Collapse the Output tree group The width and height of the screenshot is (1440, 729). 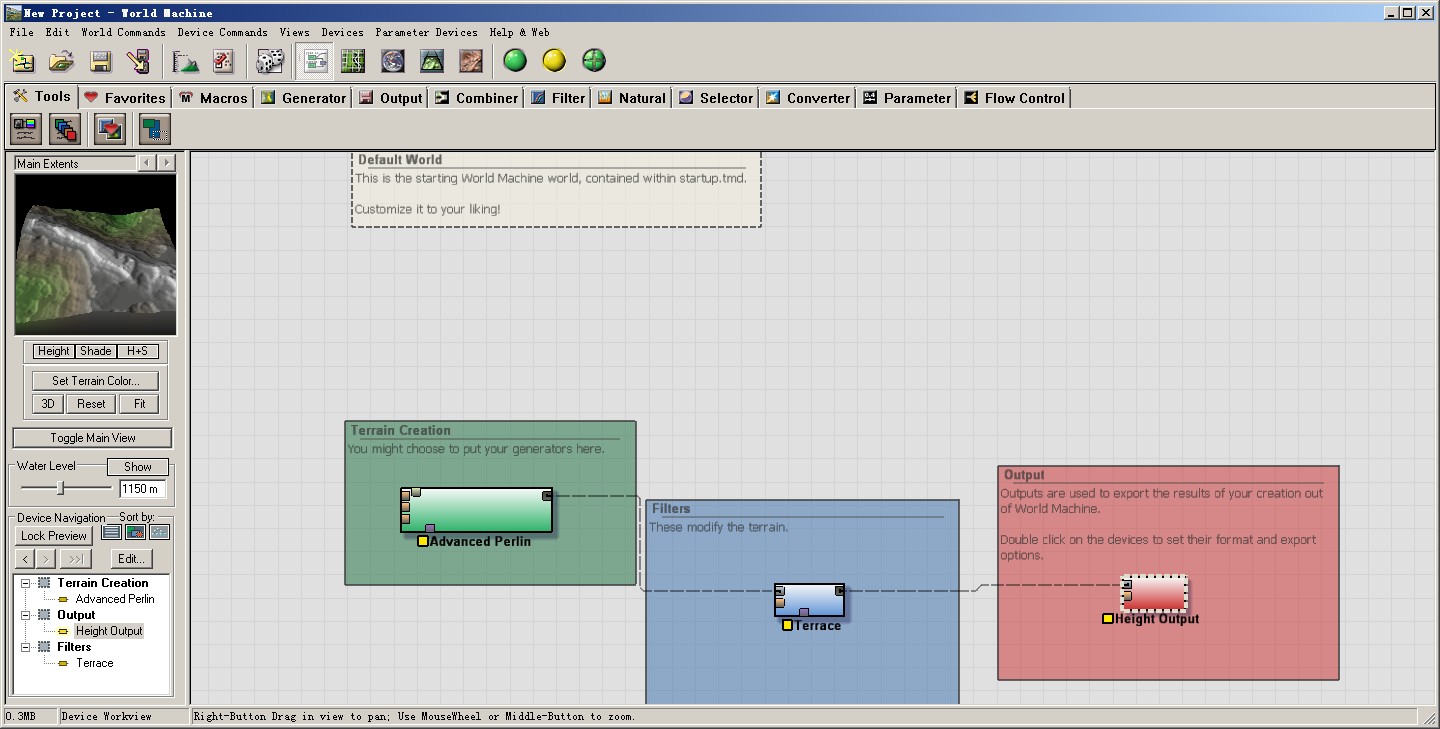point(26,615)
